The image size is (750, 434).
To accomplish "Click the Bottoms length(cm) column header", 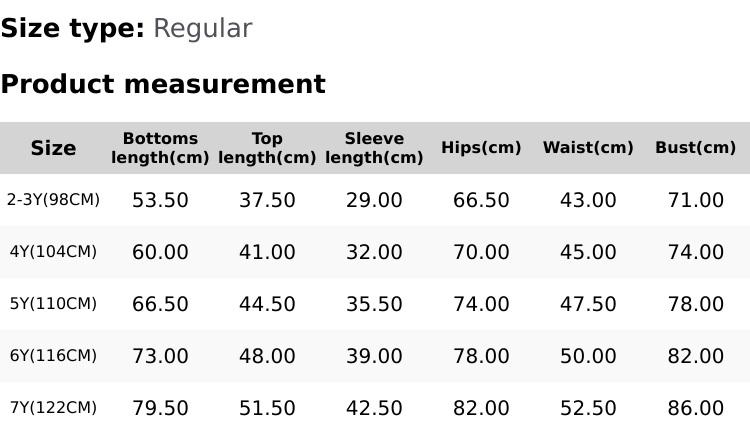I will click(x=160, y=148).
